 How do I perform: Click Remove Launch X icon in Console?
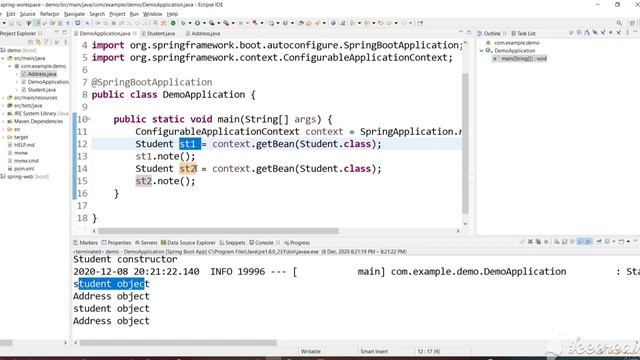[x=530, y=242]
